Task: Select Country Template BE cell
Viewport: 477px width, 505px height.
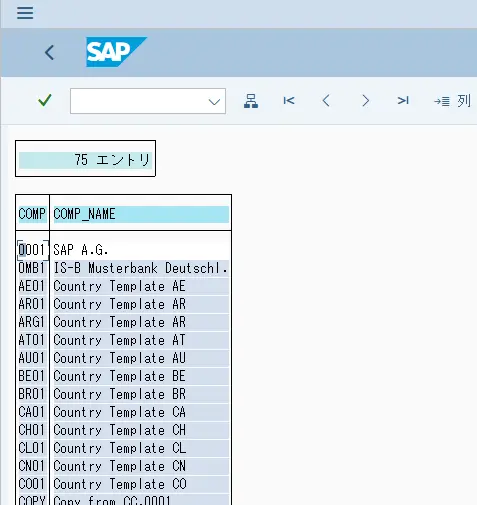Action: click(x=141, y=376)
